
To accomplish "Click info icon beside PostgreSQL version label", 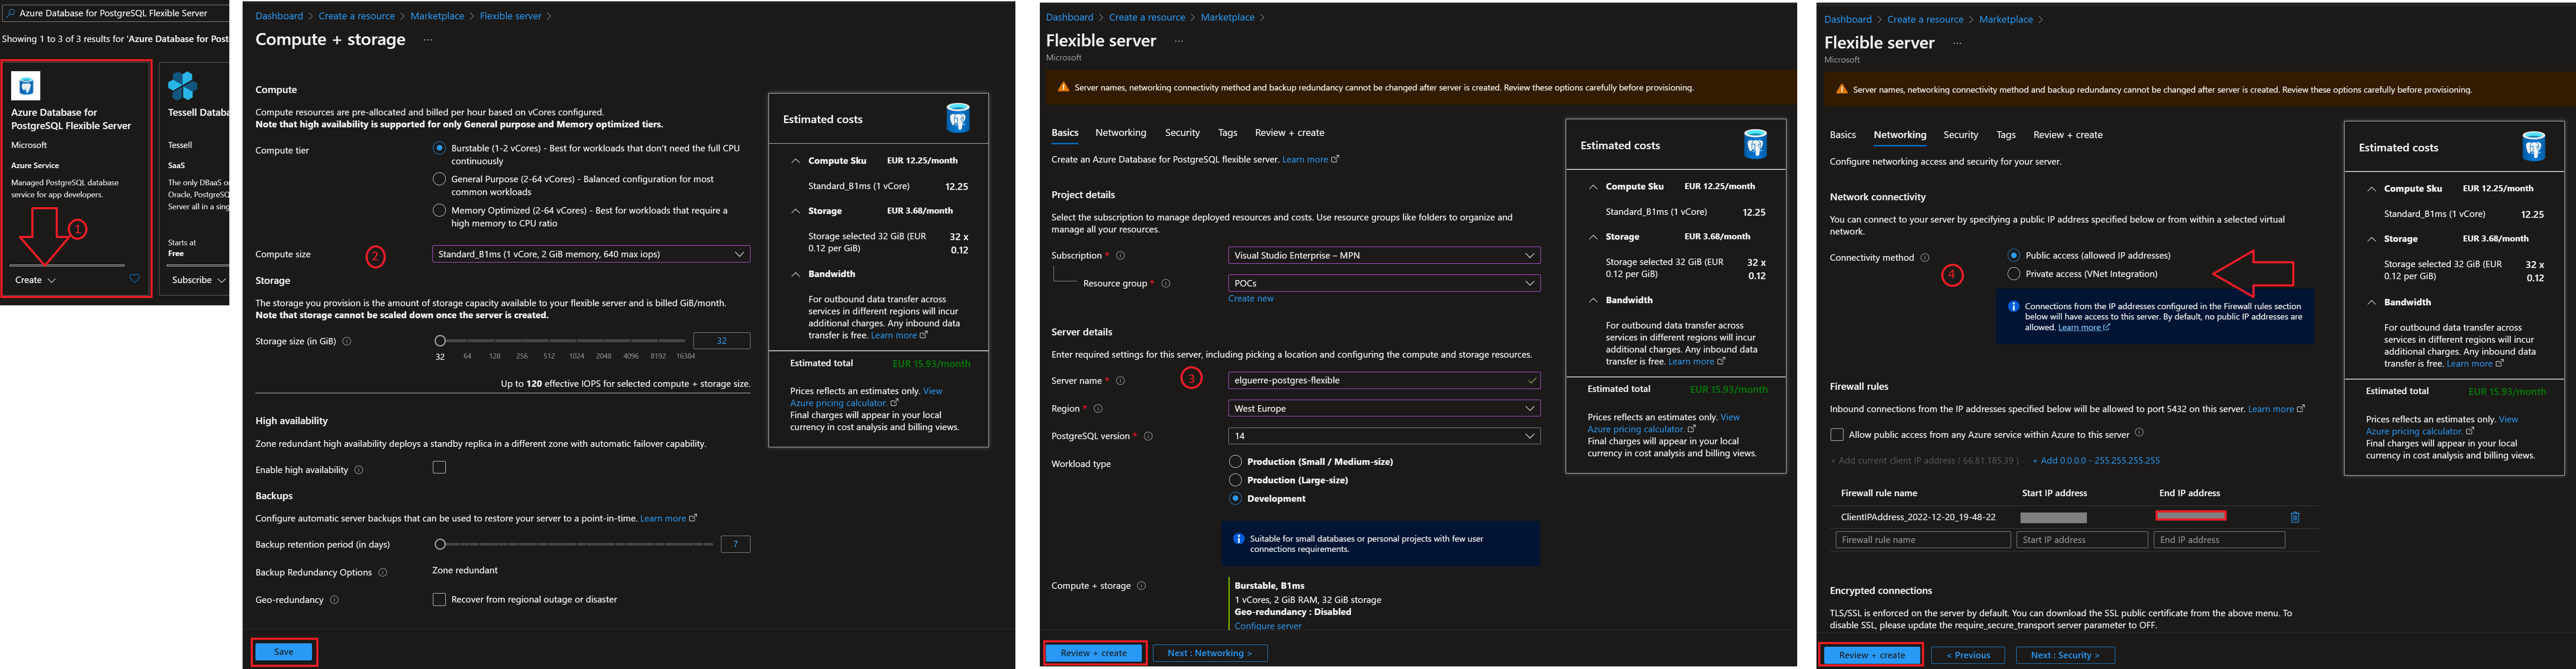I will tap(1148, 436).
